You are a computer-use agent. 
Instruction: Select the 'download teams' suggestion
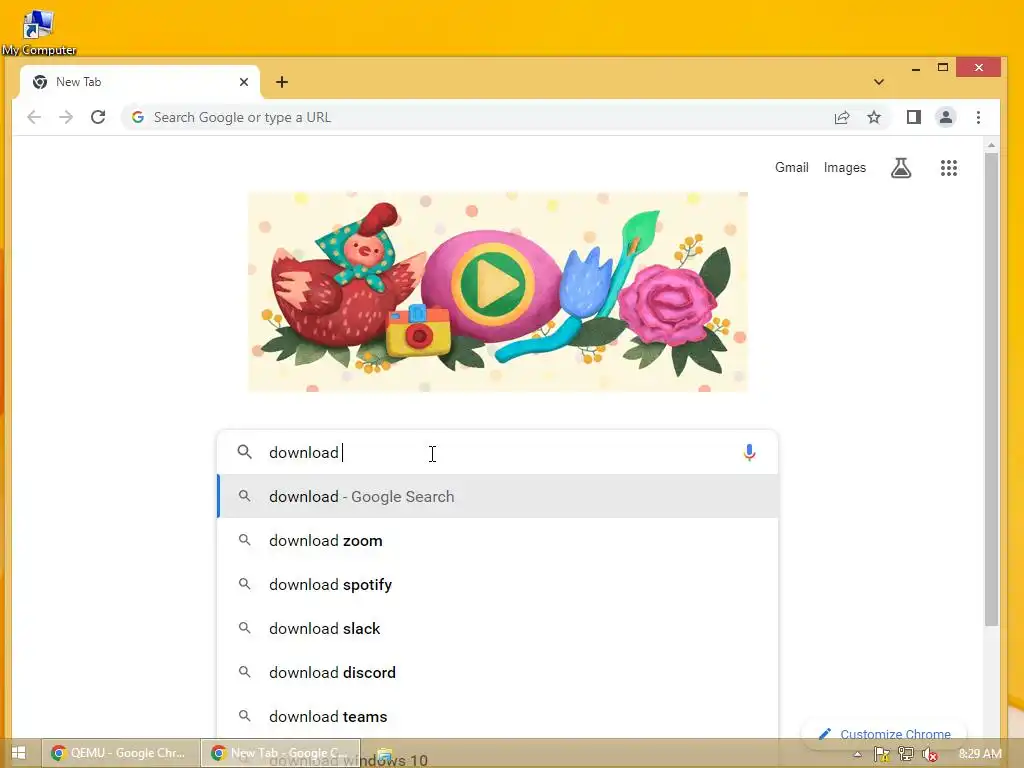pos(497,716)
